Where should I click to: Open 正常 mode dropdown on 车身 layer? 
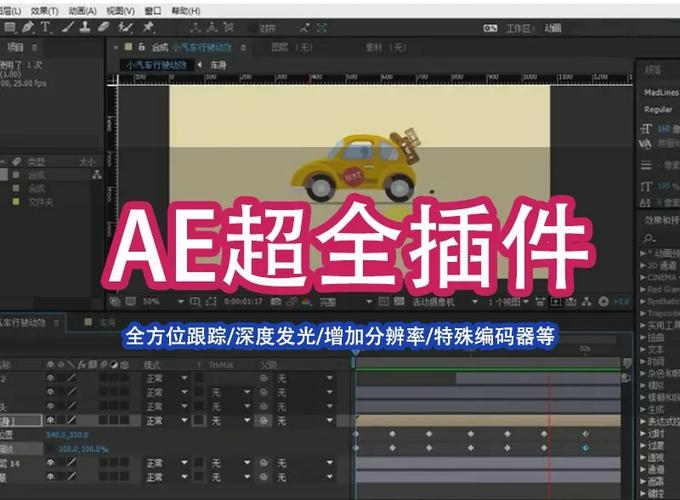click(167, 420)
